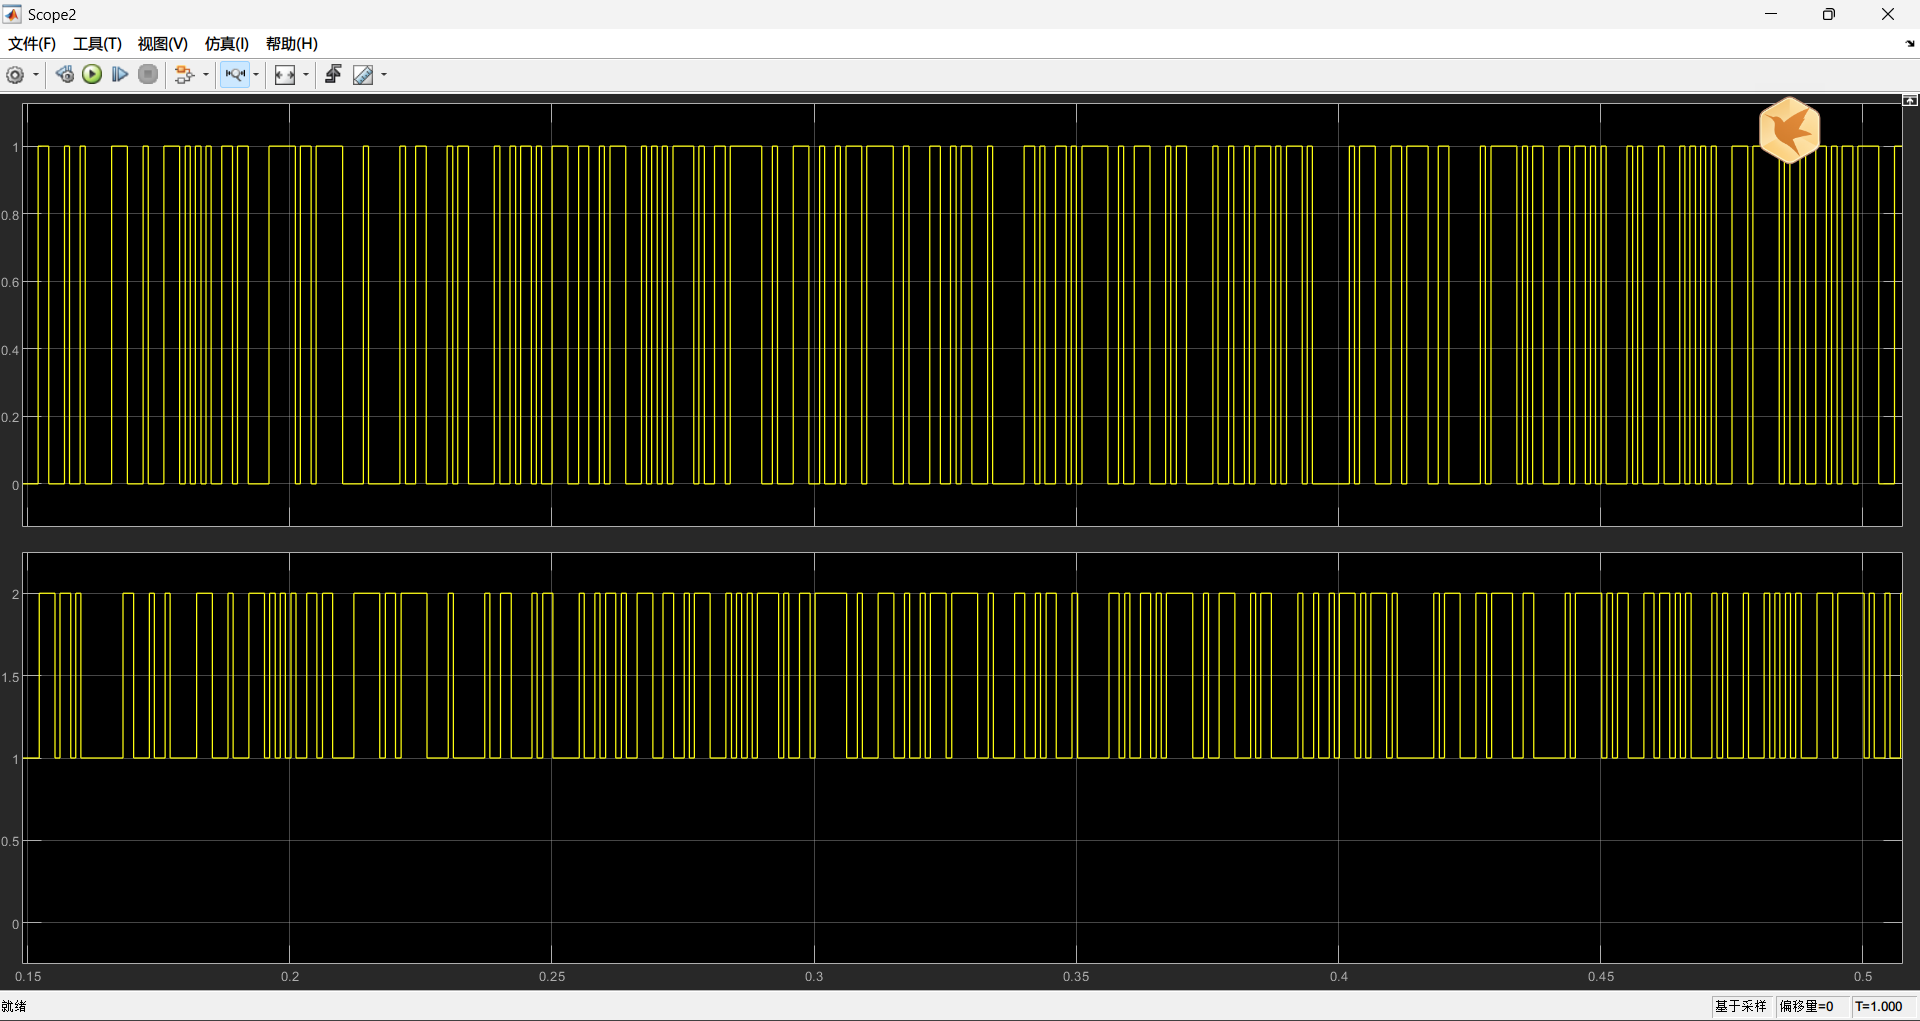Open the 仿真(I) menu
This screenshot has width=1920, height=1021.
[226, 44]
